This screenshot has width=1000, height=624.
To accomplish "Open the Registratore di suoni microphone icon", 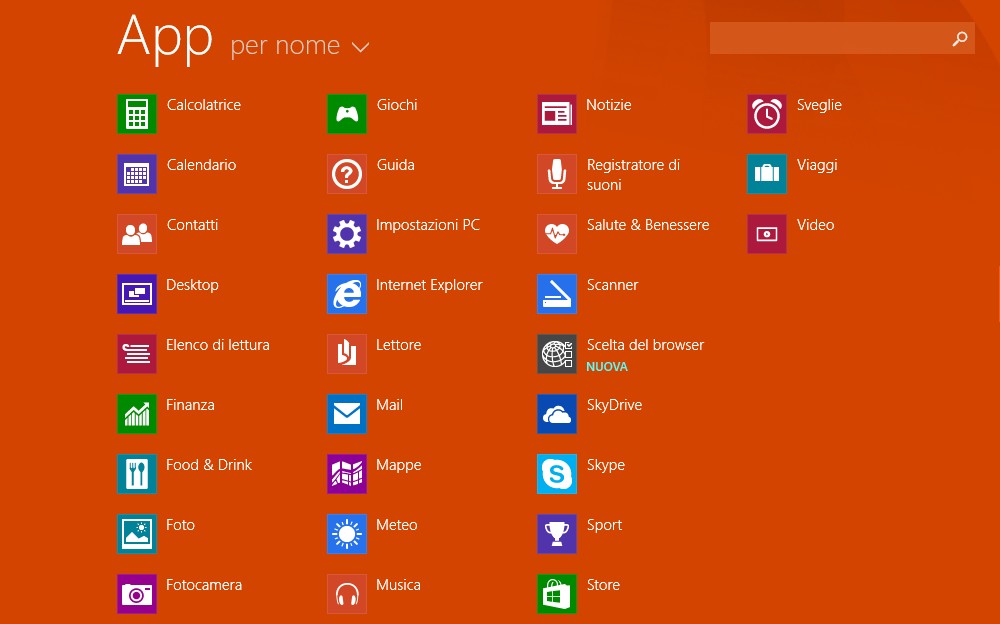I will pos(557,174).
